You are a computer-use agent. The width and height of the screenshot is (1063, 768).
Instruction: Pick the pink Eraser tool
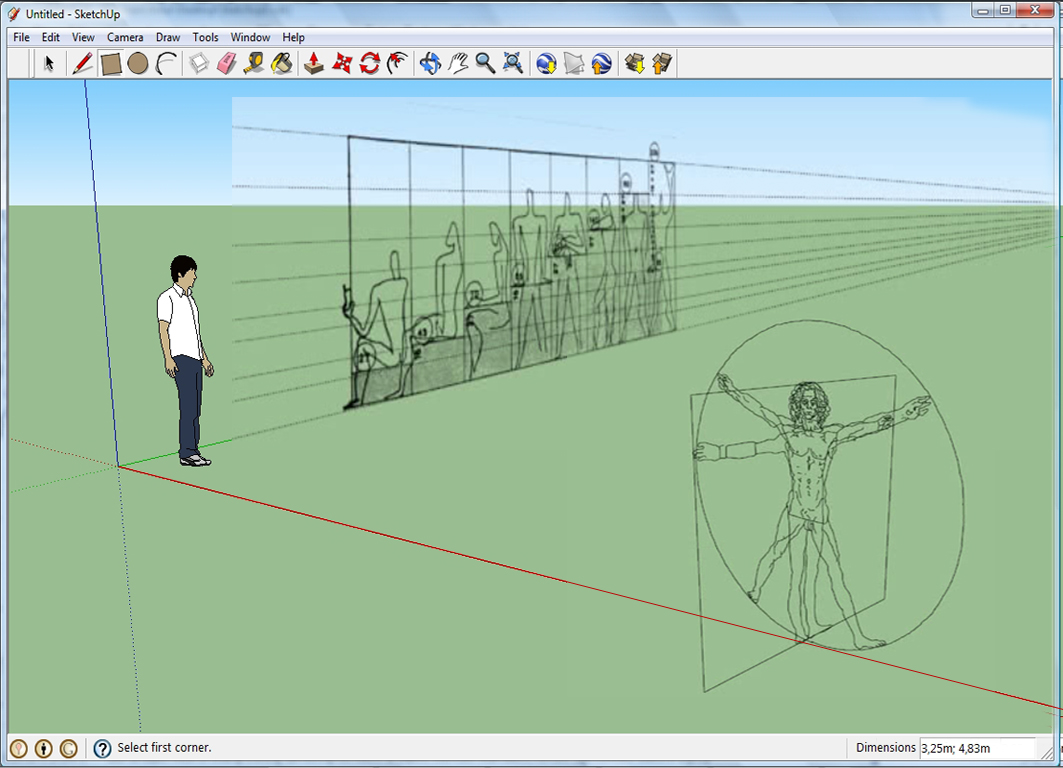226,64
